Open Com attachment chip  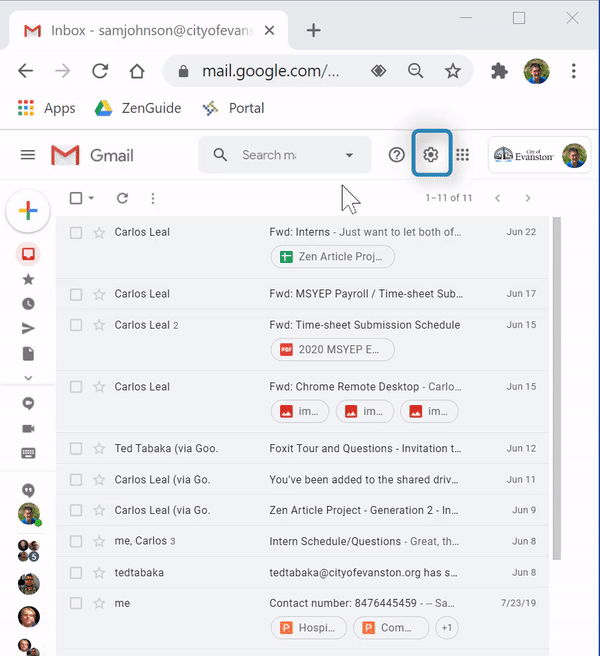click(391, 628)
